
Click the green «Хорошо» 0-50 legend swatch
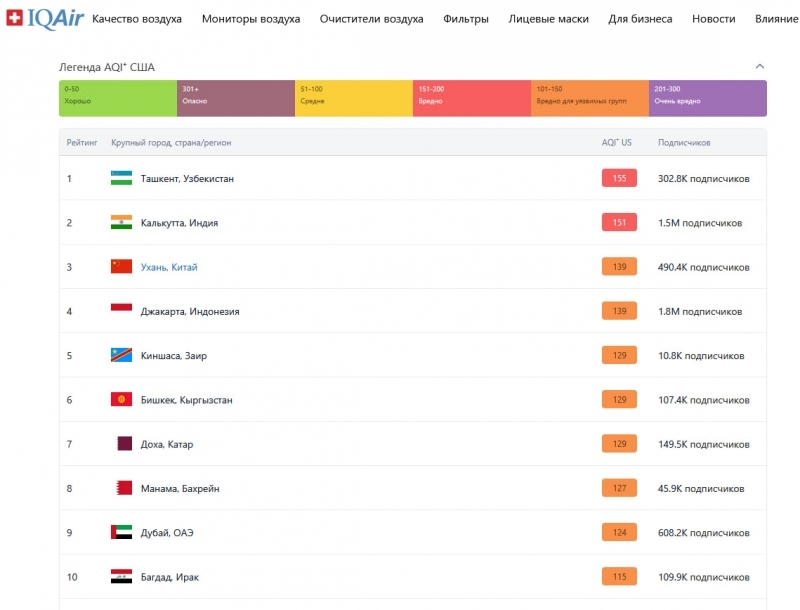coord(117,98)
